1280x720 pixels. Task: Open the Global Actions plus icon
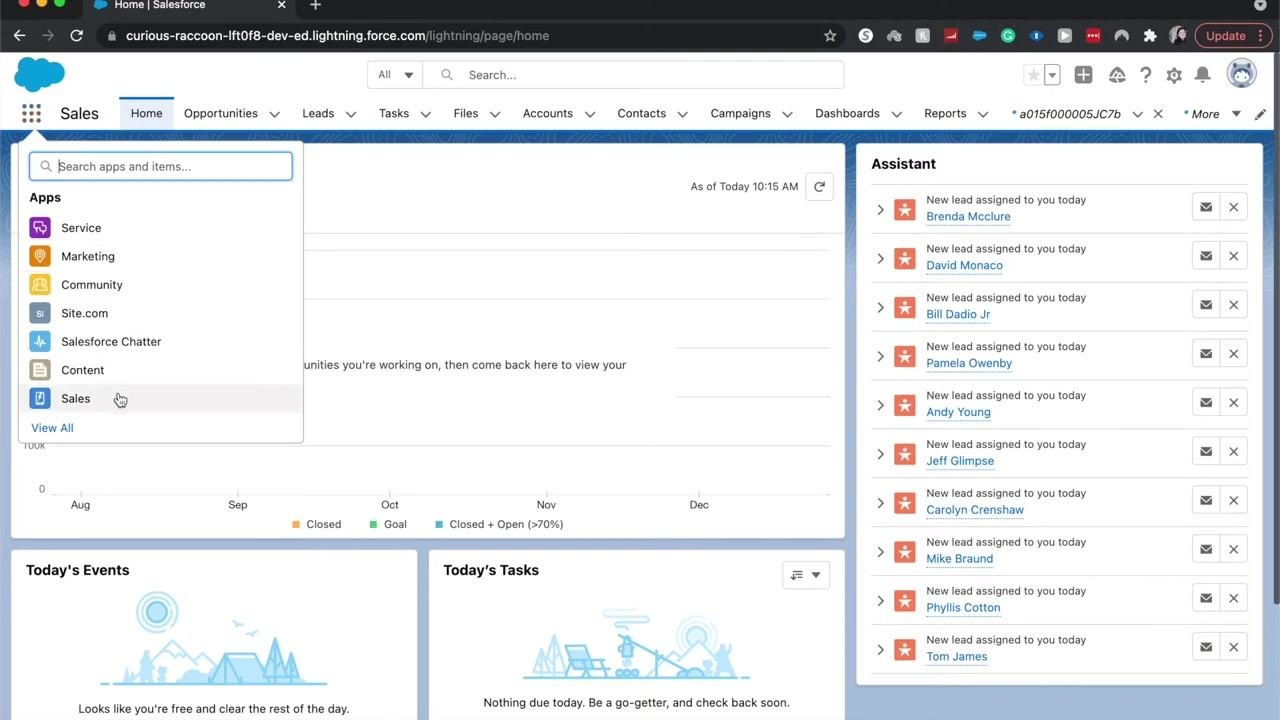pyautogui.click(x=1083, y=75)
